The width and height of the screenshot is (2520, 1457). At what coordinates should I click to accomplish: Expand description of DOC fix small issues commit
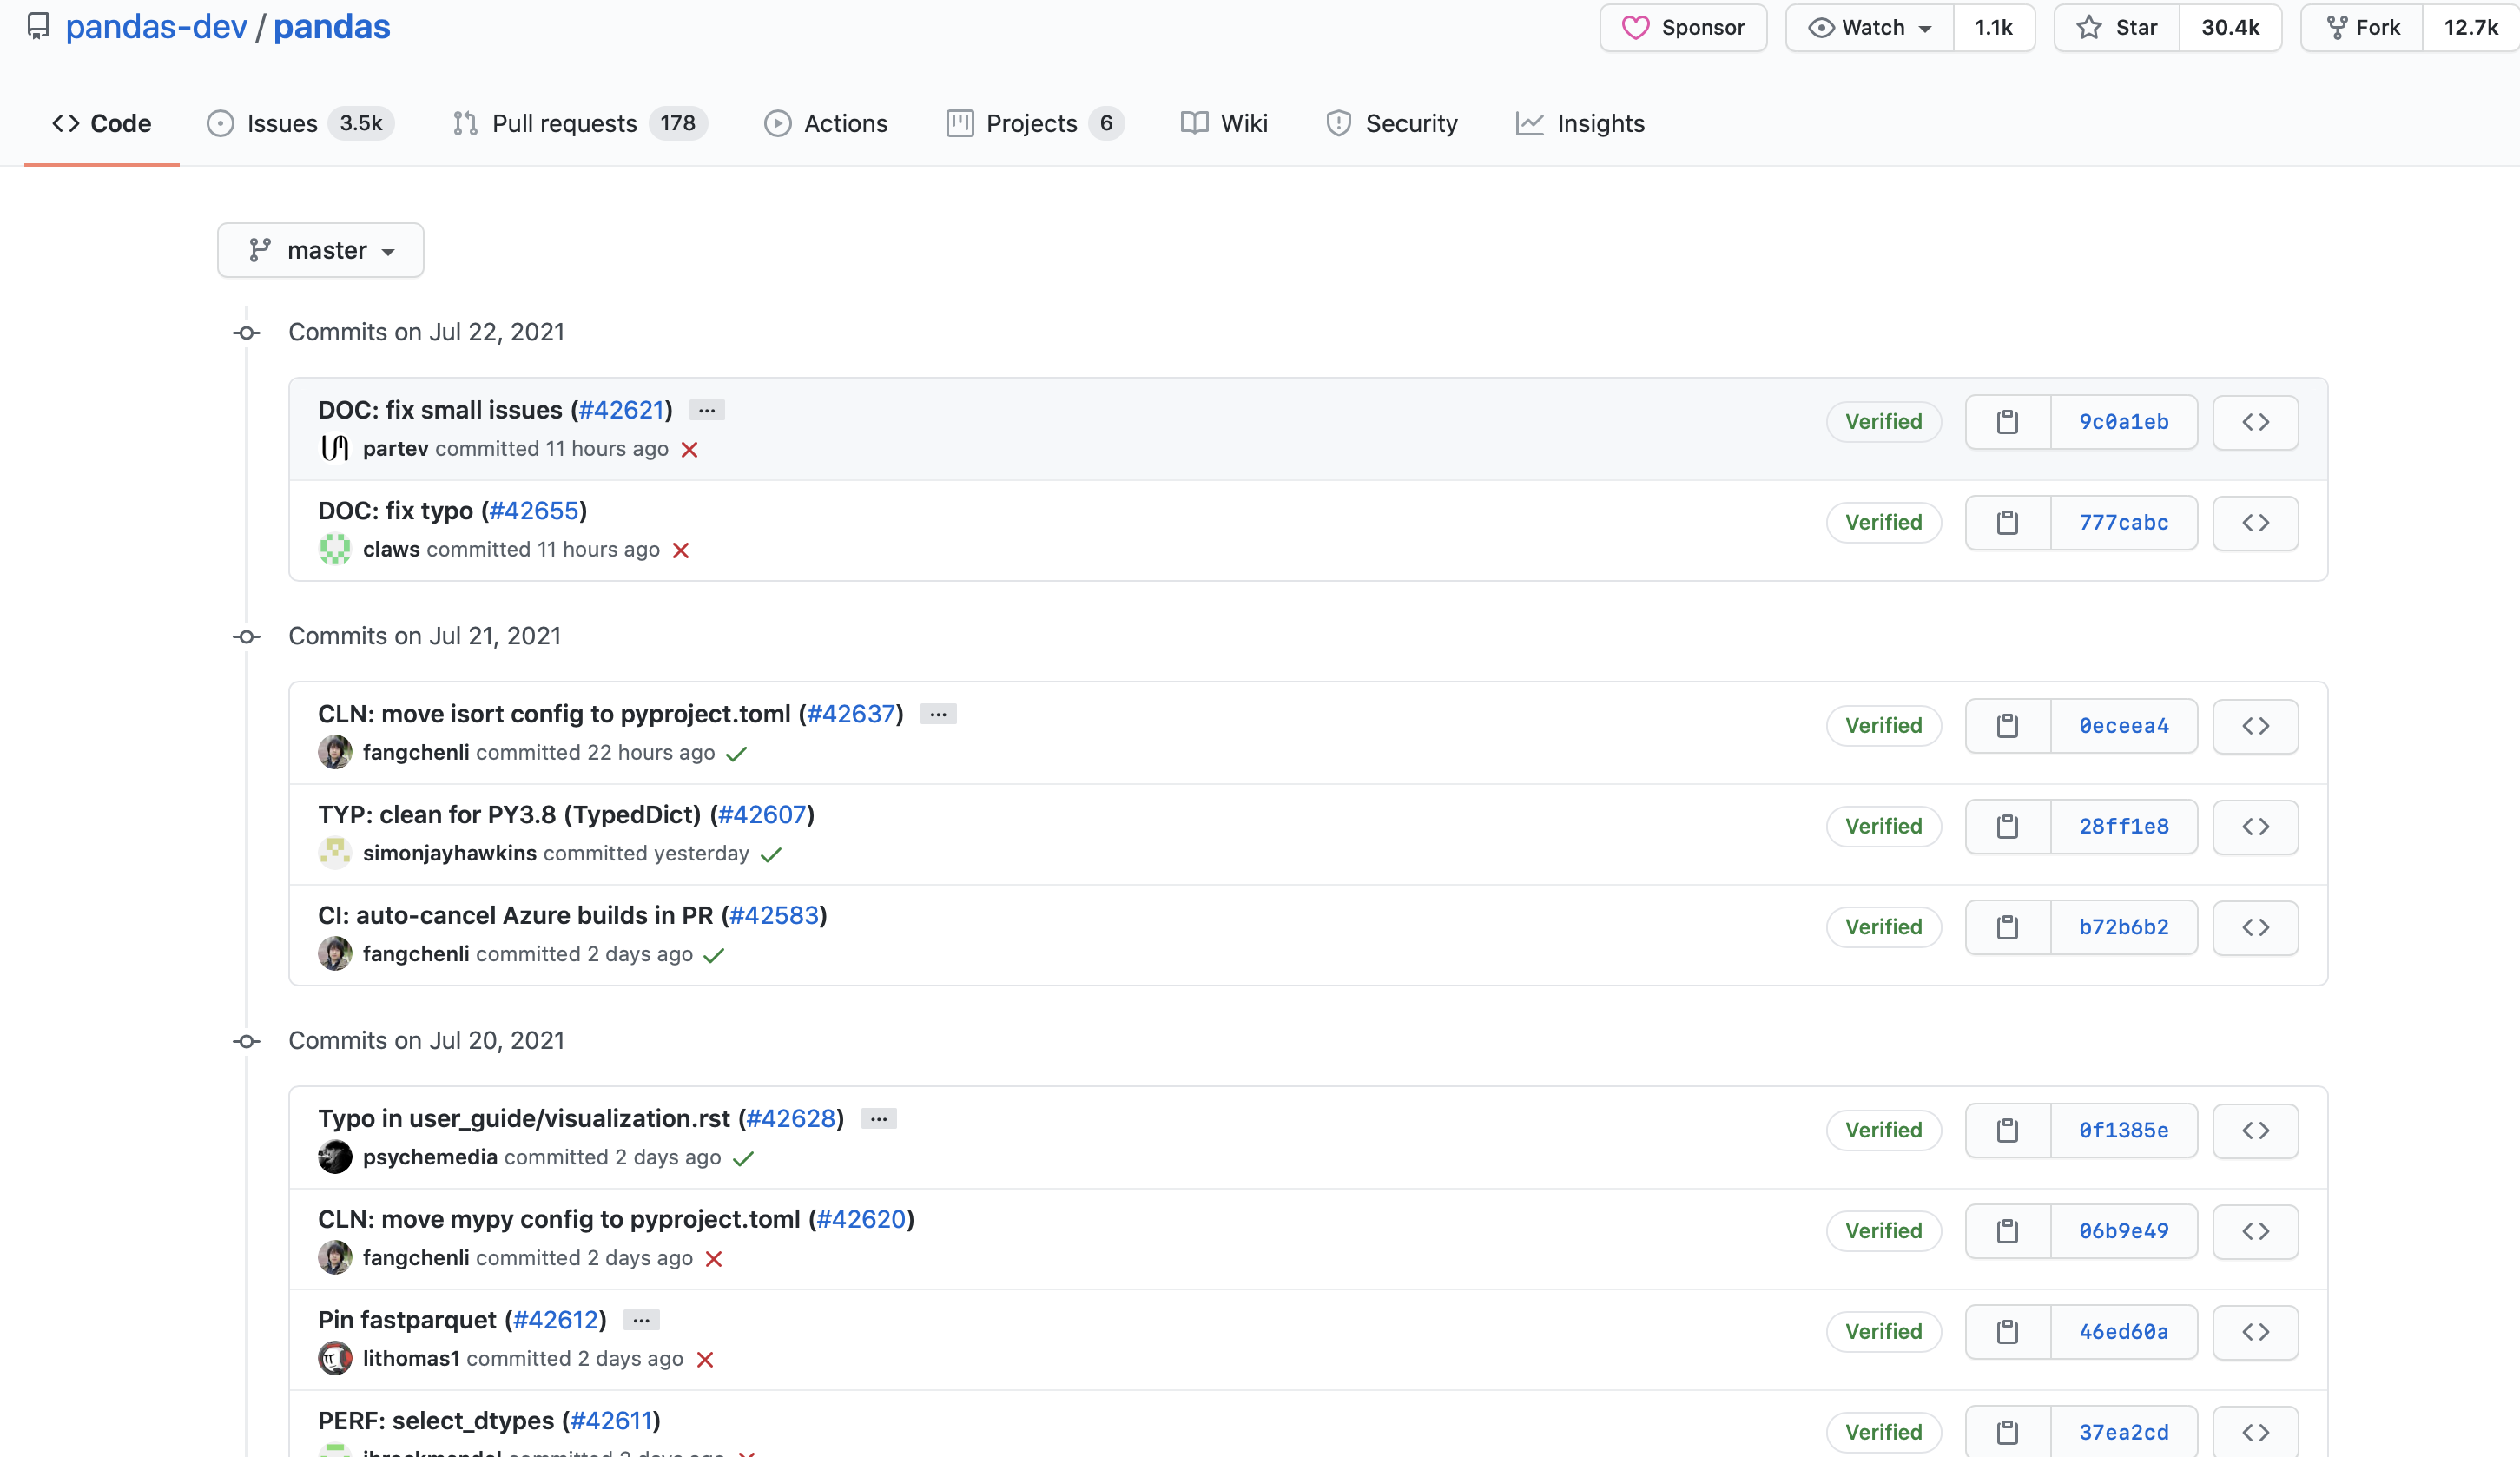pos(707,411)
